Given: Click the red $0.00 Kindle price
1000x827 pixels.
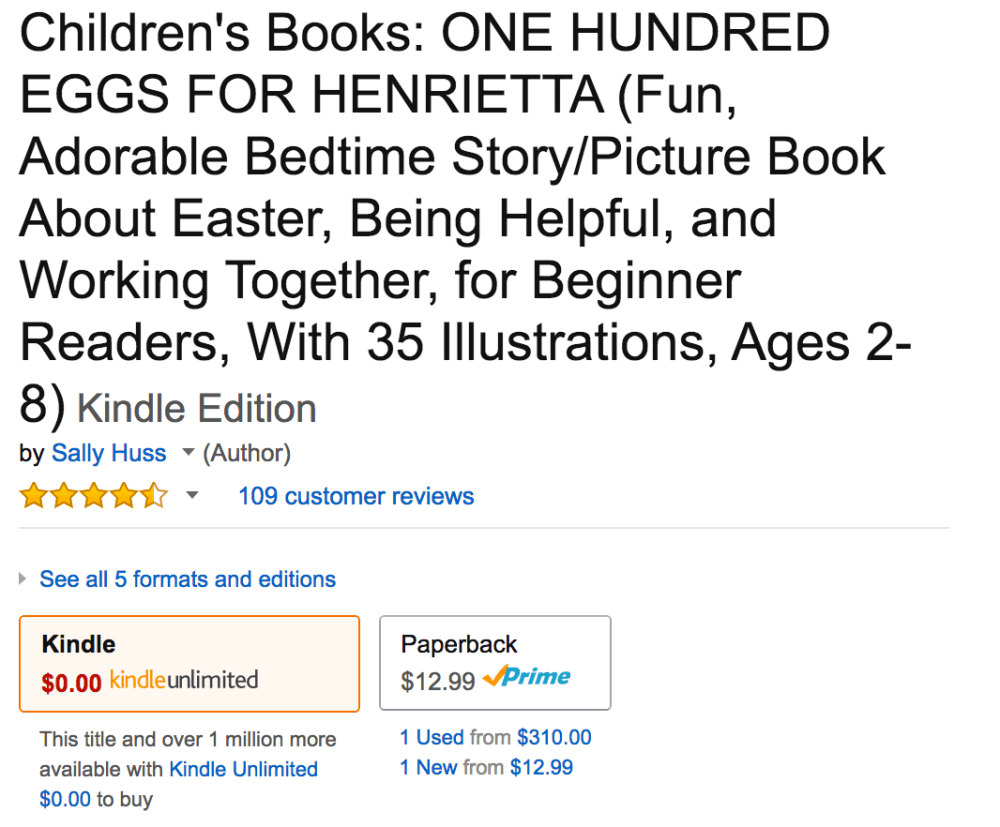Looking at the screenshot, I should (x=72, y=683).
